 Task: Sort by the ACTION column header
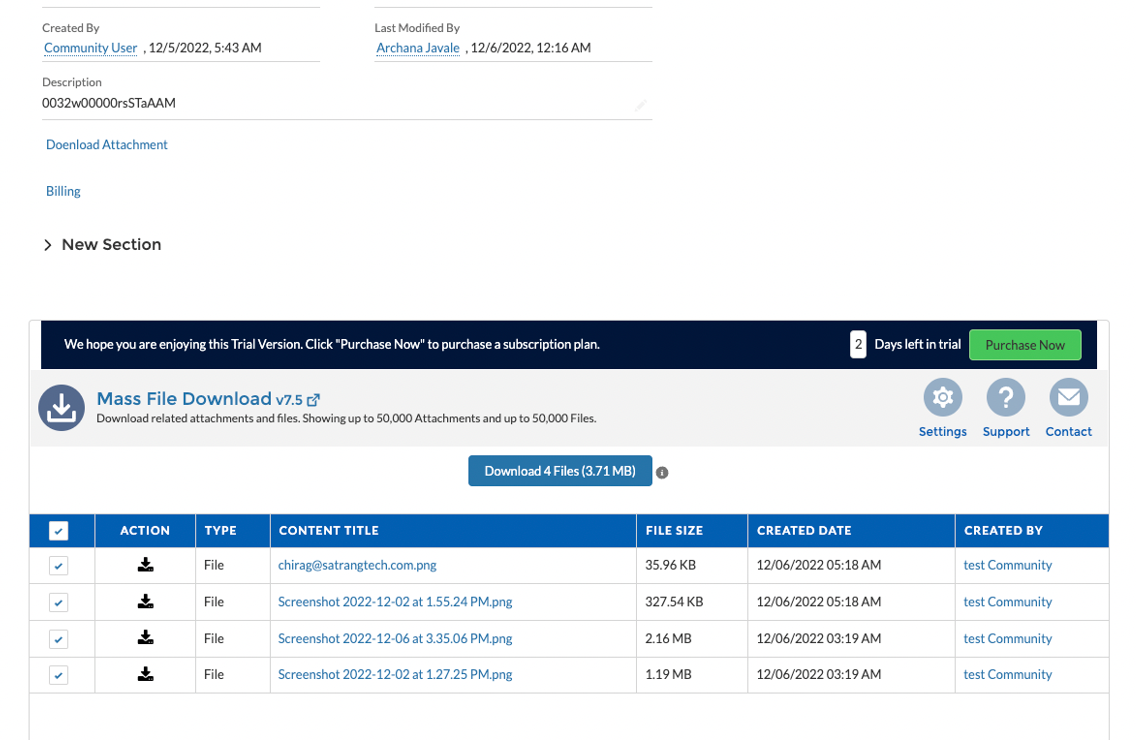point(145,531)
